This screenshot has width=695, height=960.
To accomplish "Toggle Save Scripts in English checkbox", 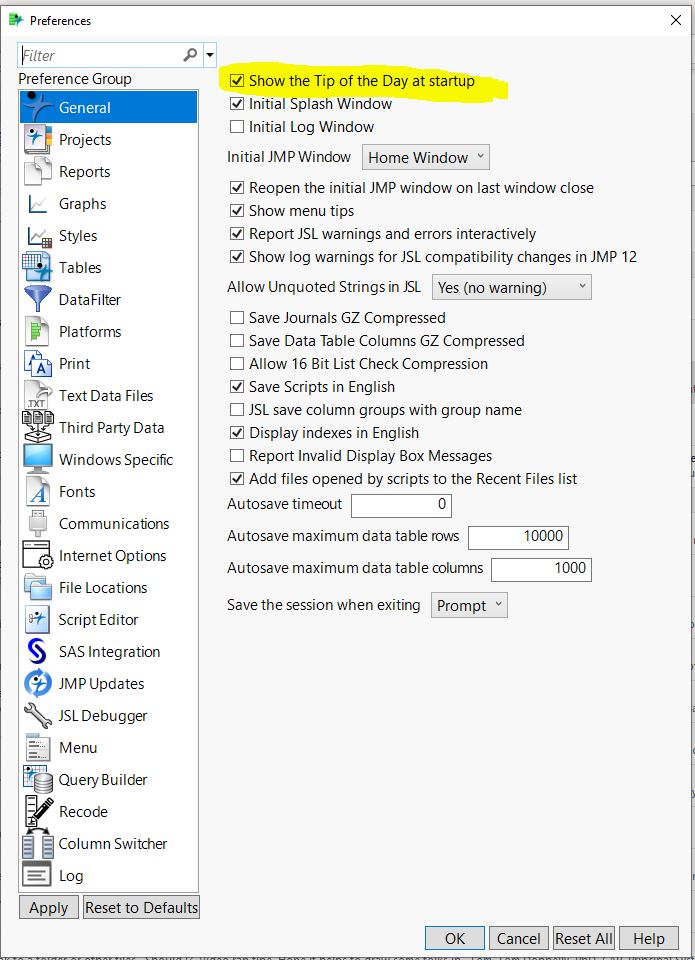I will pos(236,387).
